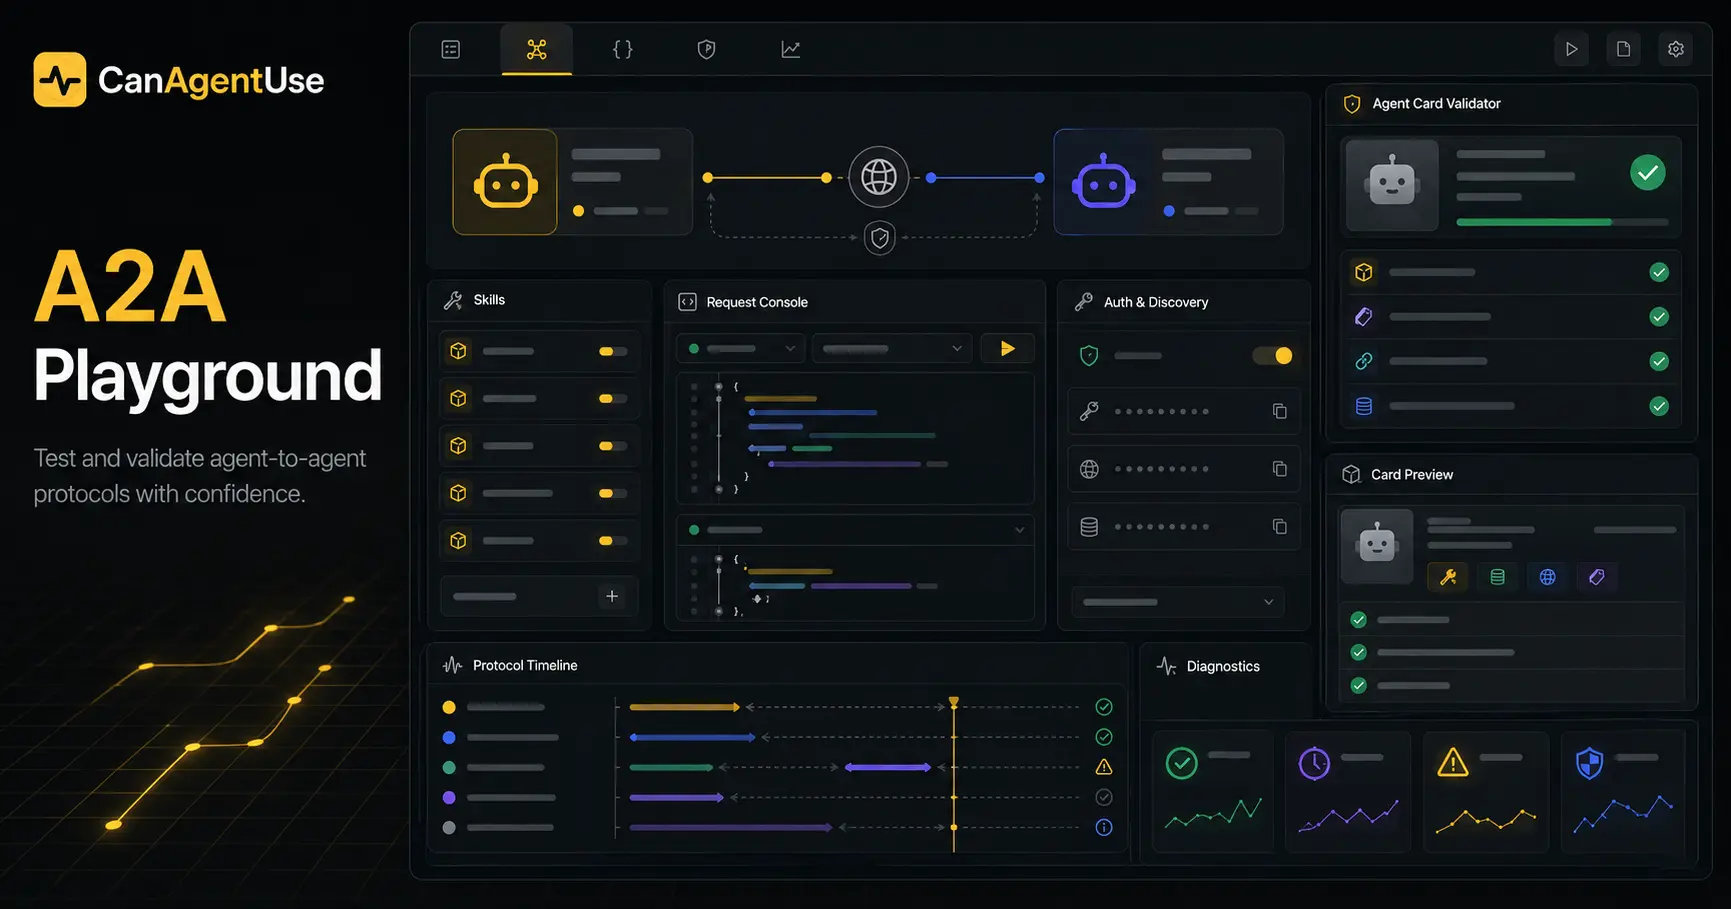
Task: Click the "Playground" heading text
Action: point(208,377)
